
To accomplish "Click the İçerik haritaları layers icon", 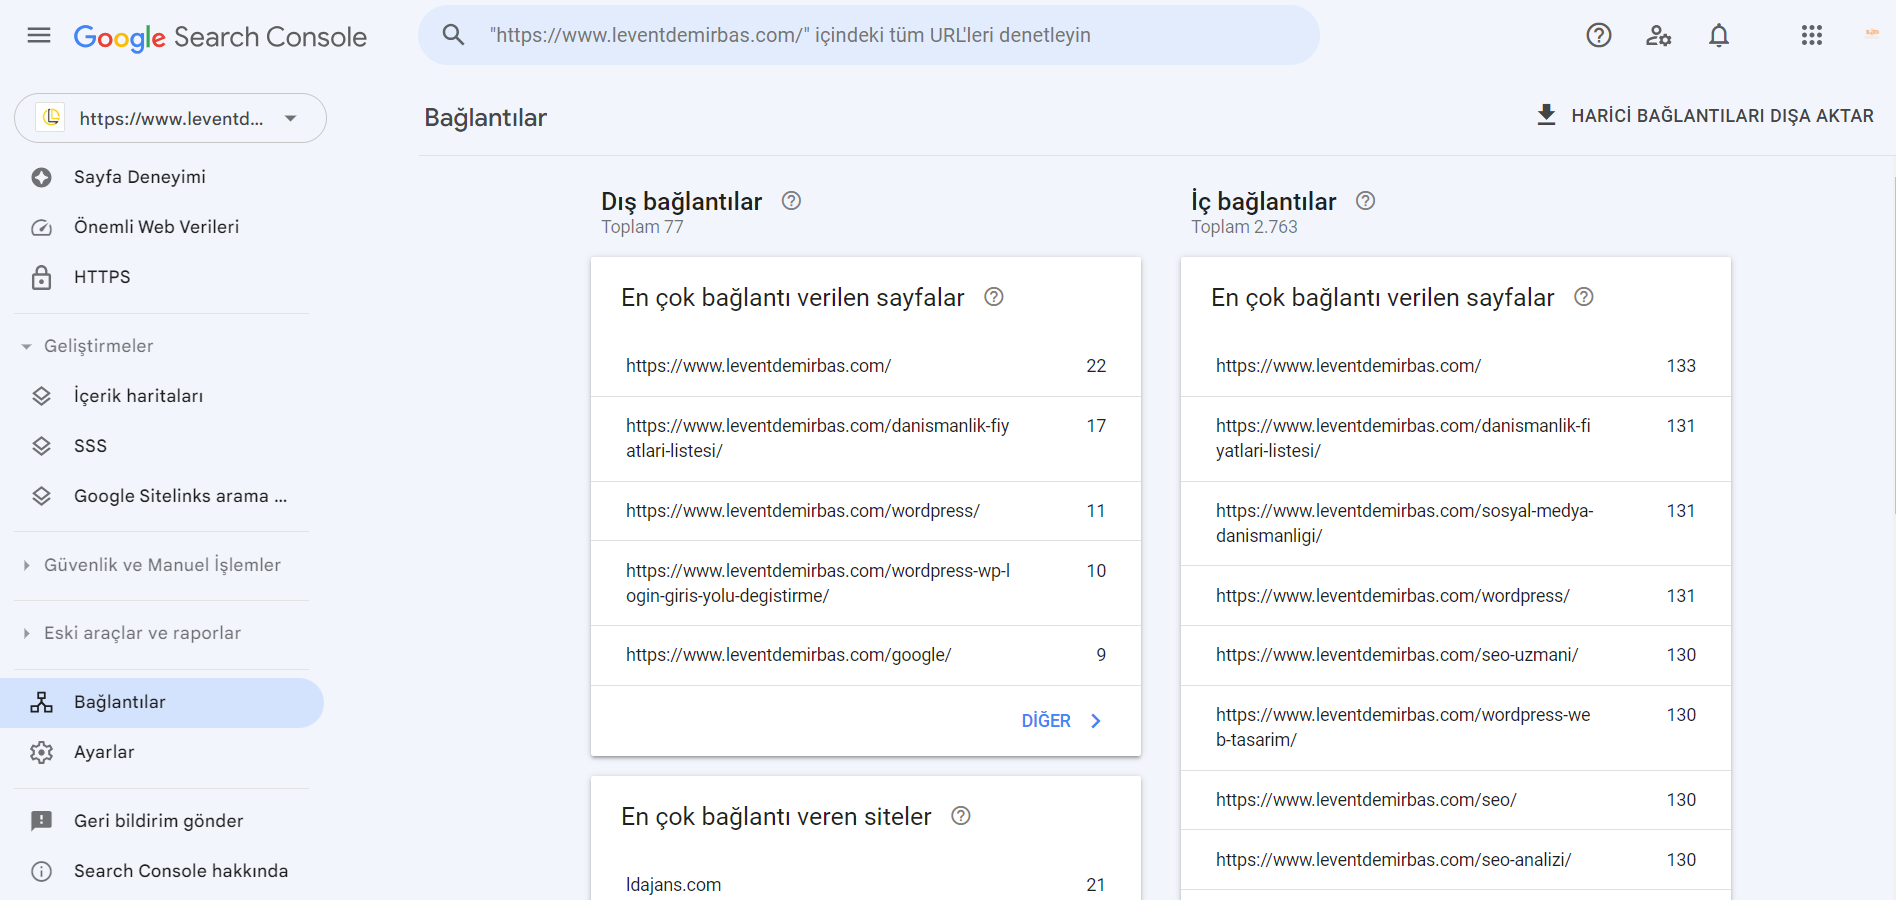I will pyautogui.click(x=41, y=396).
